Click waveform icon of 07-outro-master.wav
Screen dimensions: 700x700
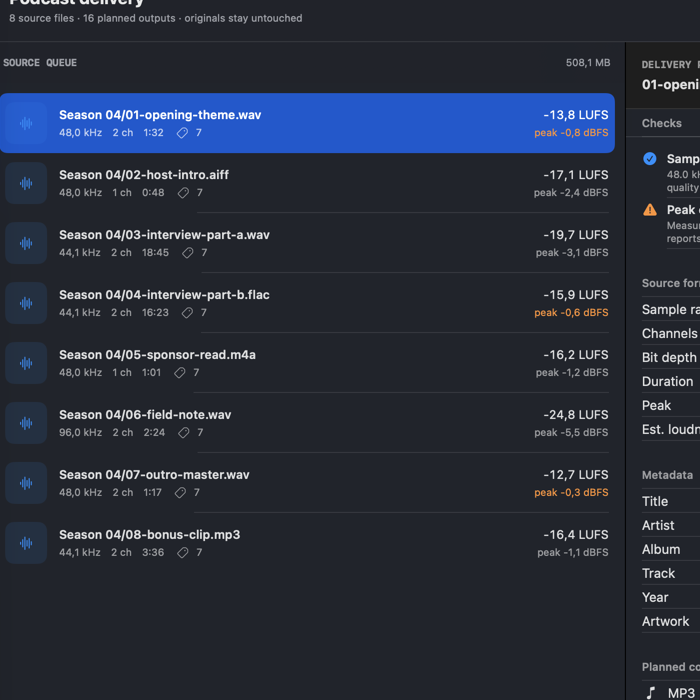(26, 483)
